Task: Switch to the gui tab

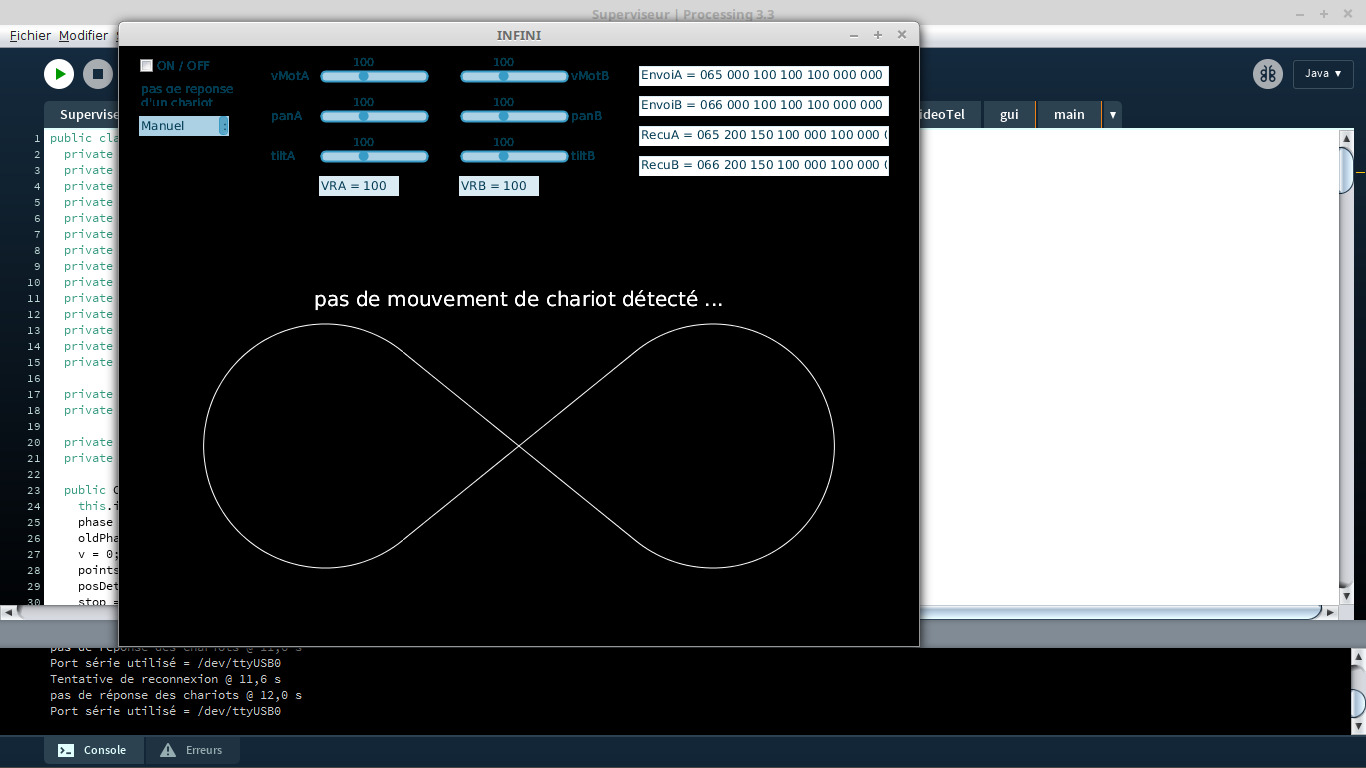Action: [1009, 115]
